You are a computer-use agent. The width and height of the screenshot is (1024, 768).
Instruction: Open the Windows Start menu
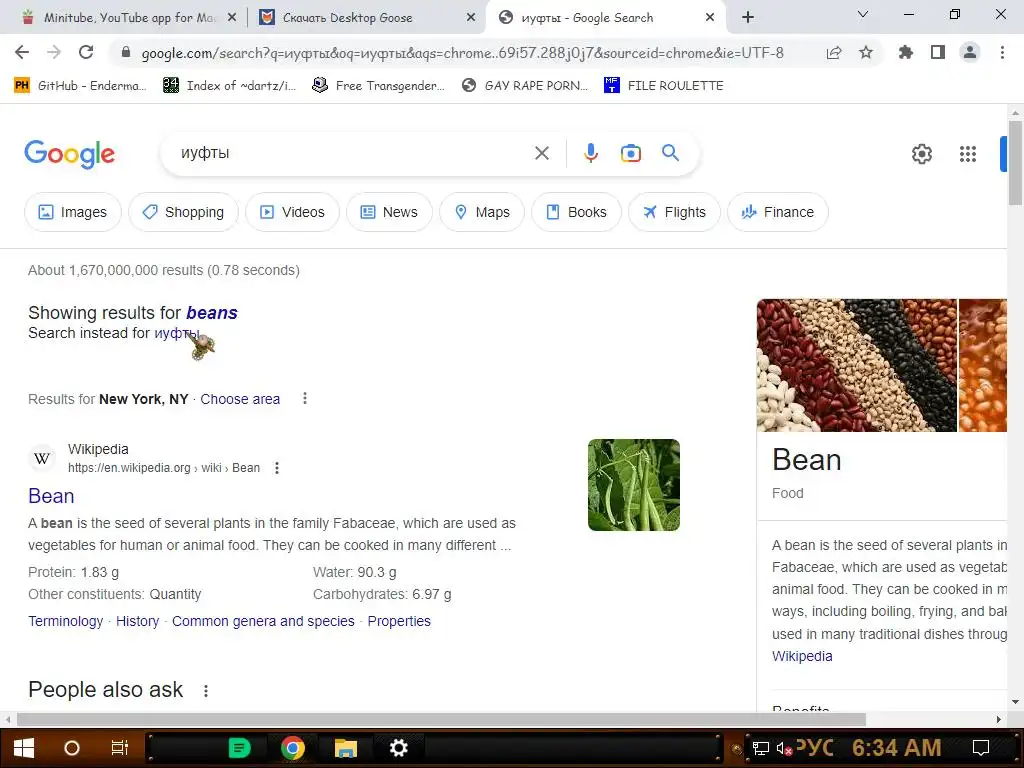(24, 748)
